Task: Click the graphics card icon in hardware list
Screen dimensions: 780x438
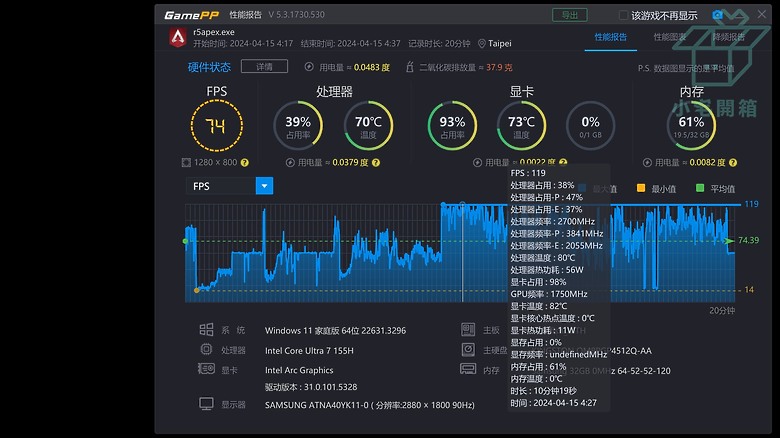Action: (206, 369)
